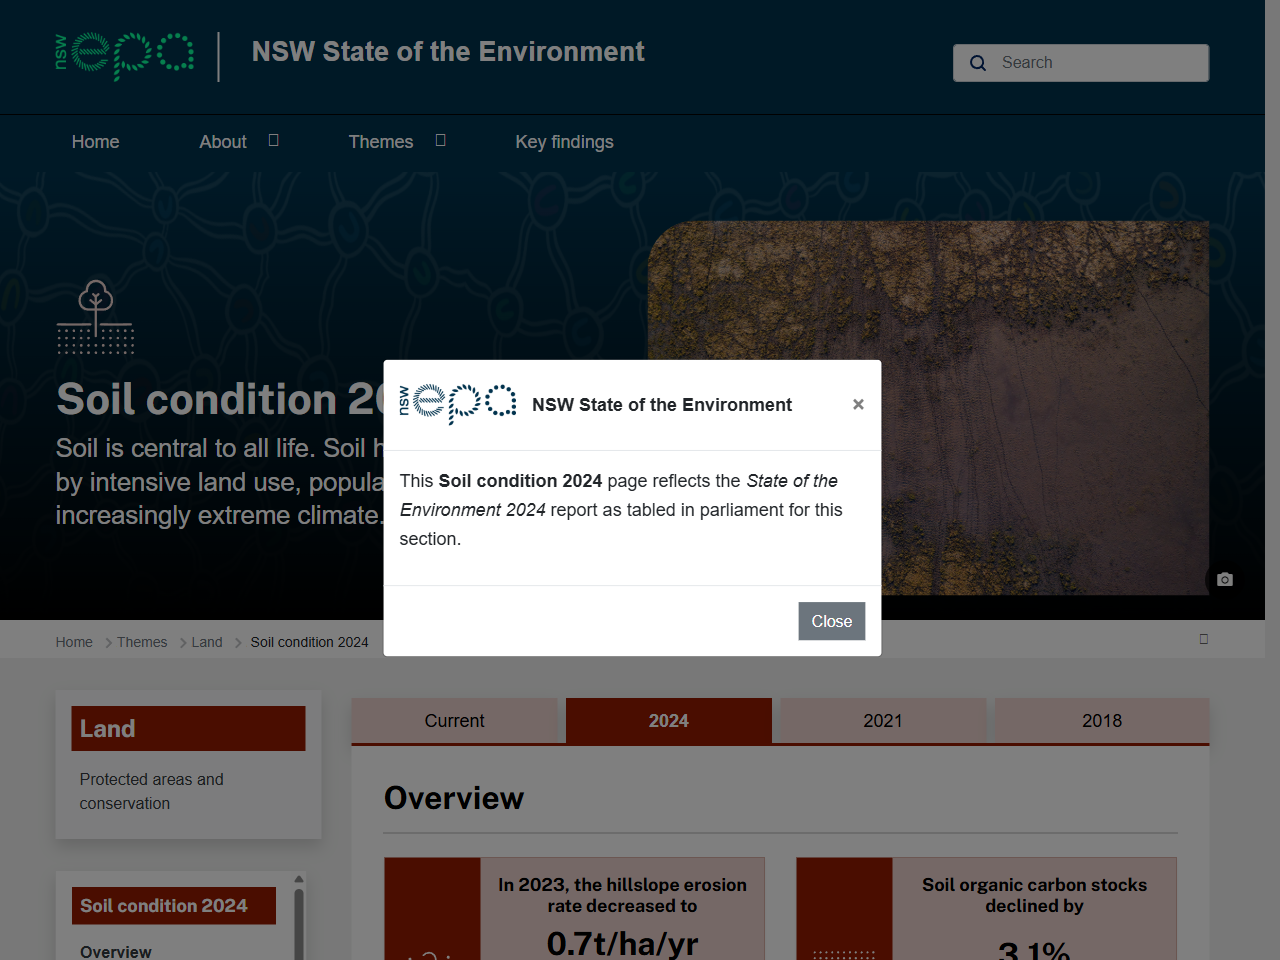Click the camera icon on the hero photo
The image size is (1280, 960).
click(1224, 579)
